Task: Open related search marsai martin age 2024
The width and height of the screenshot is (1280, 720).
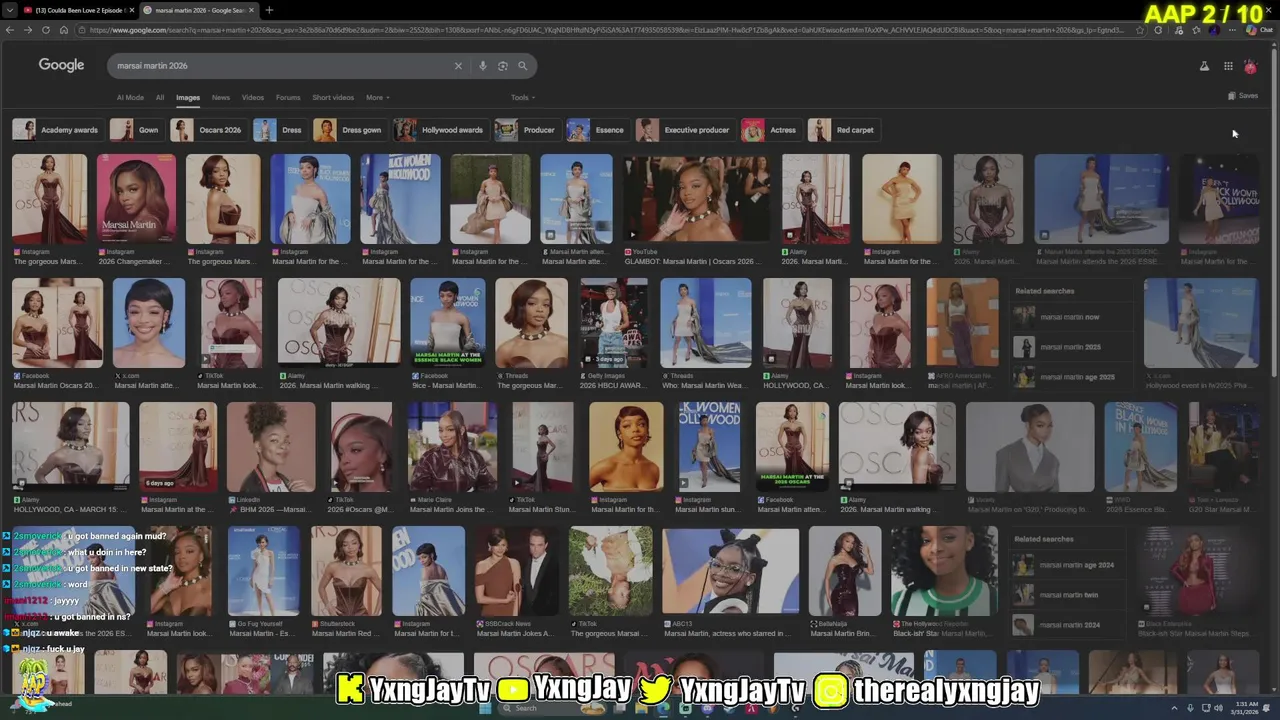Action: 1069,565
